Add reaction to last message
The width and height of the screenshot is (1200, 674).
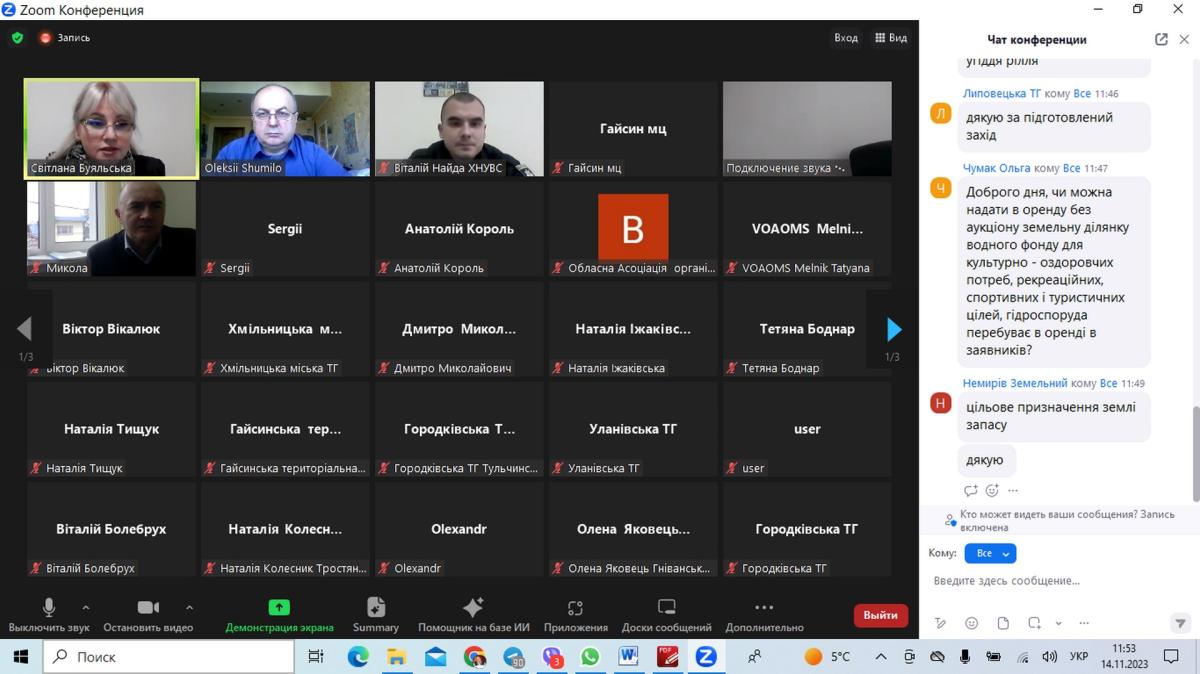tap(992, 491)
